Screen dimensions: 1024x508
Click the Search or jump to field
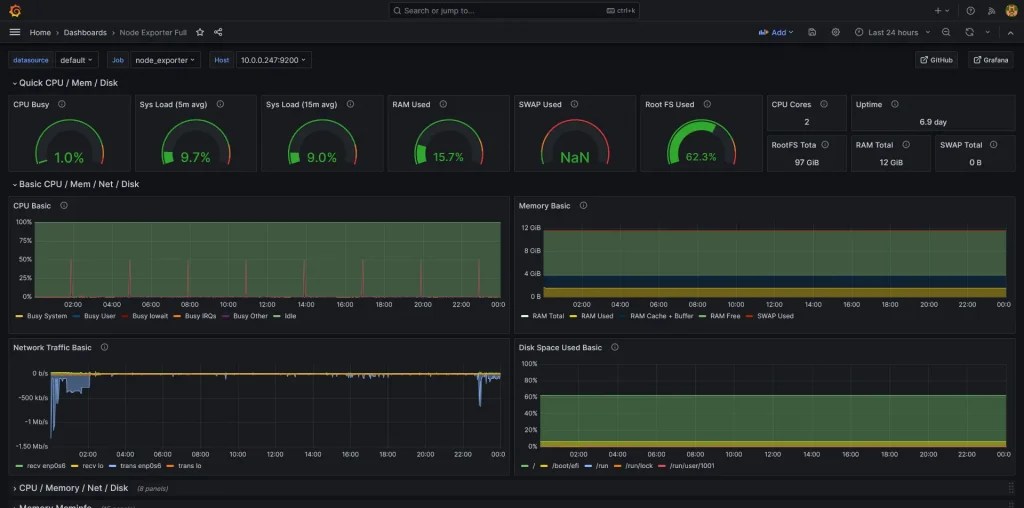(514, 10)
